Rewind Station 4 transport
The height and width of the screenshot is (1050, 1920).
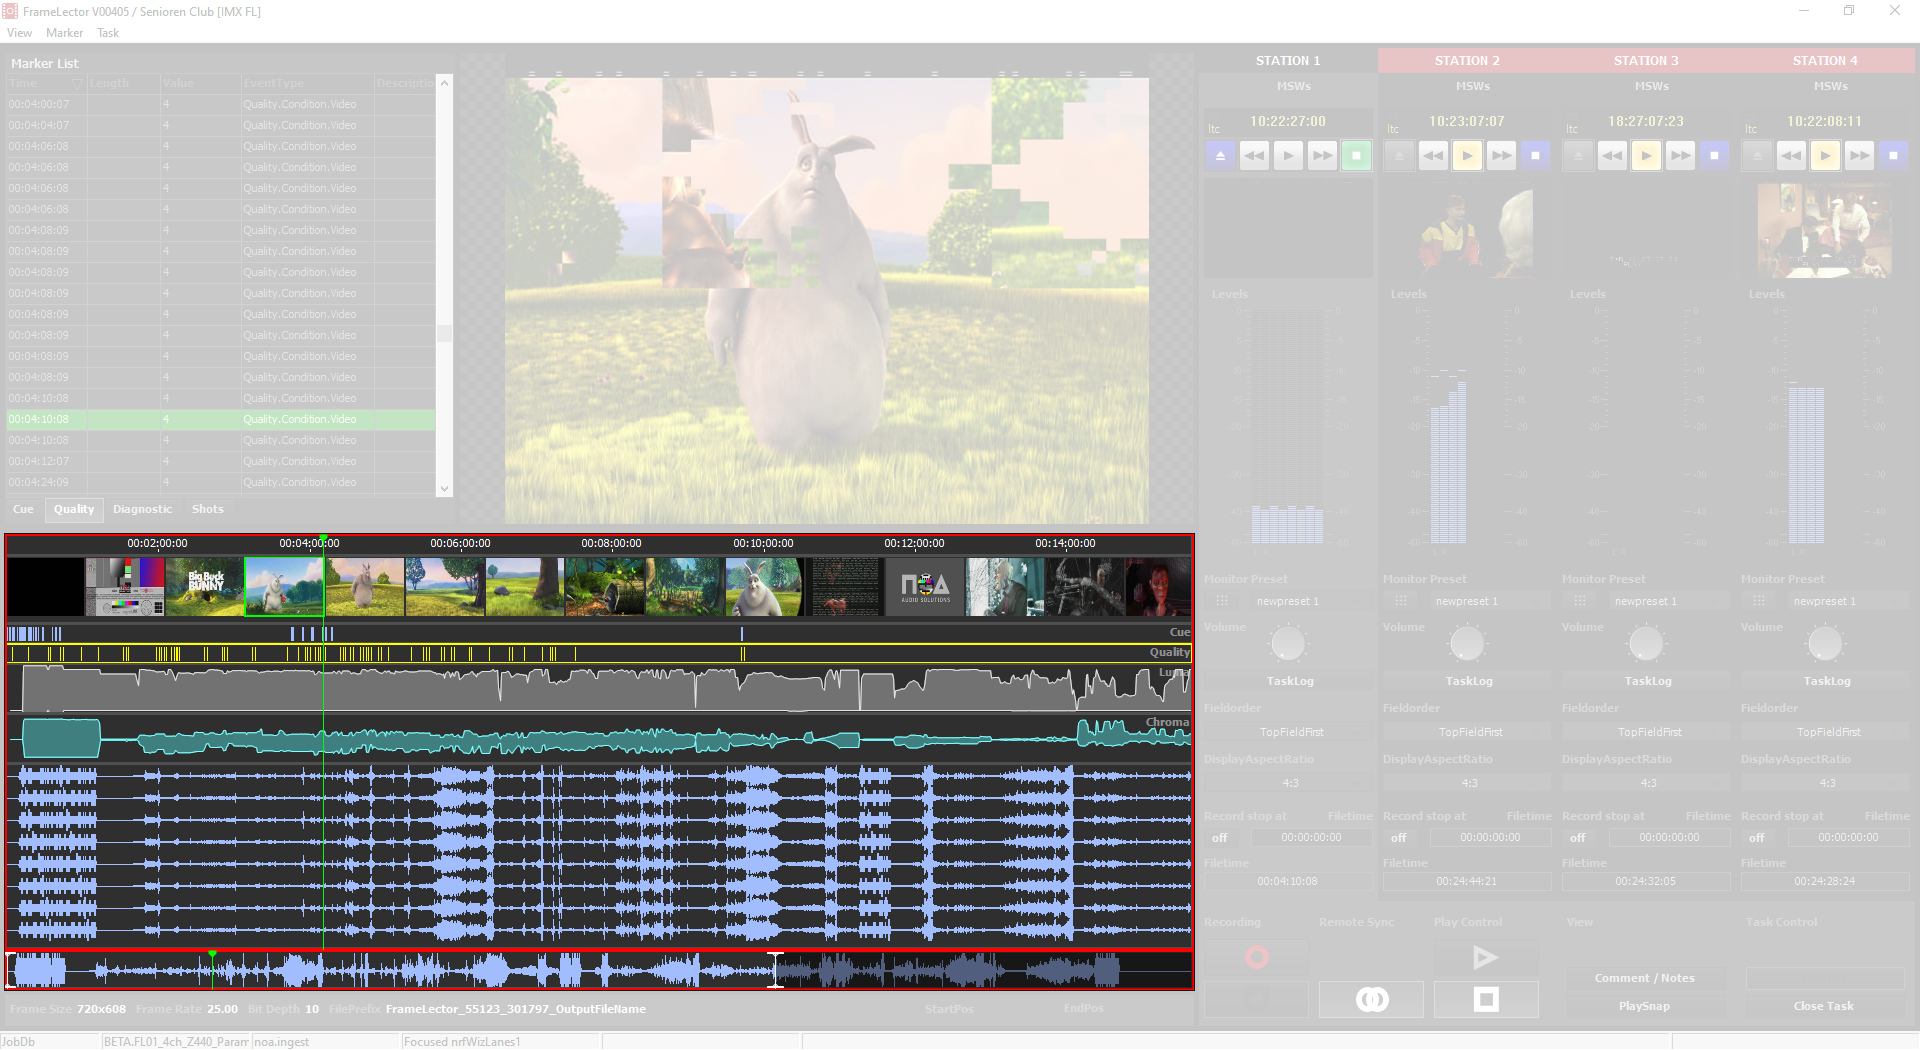(1791, 156)
